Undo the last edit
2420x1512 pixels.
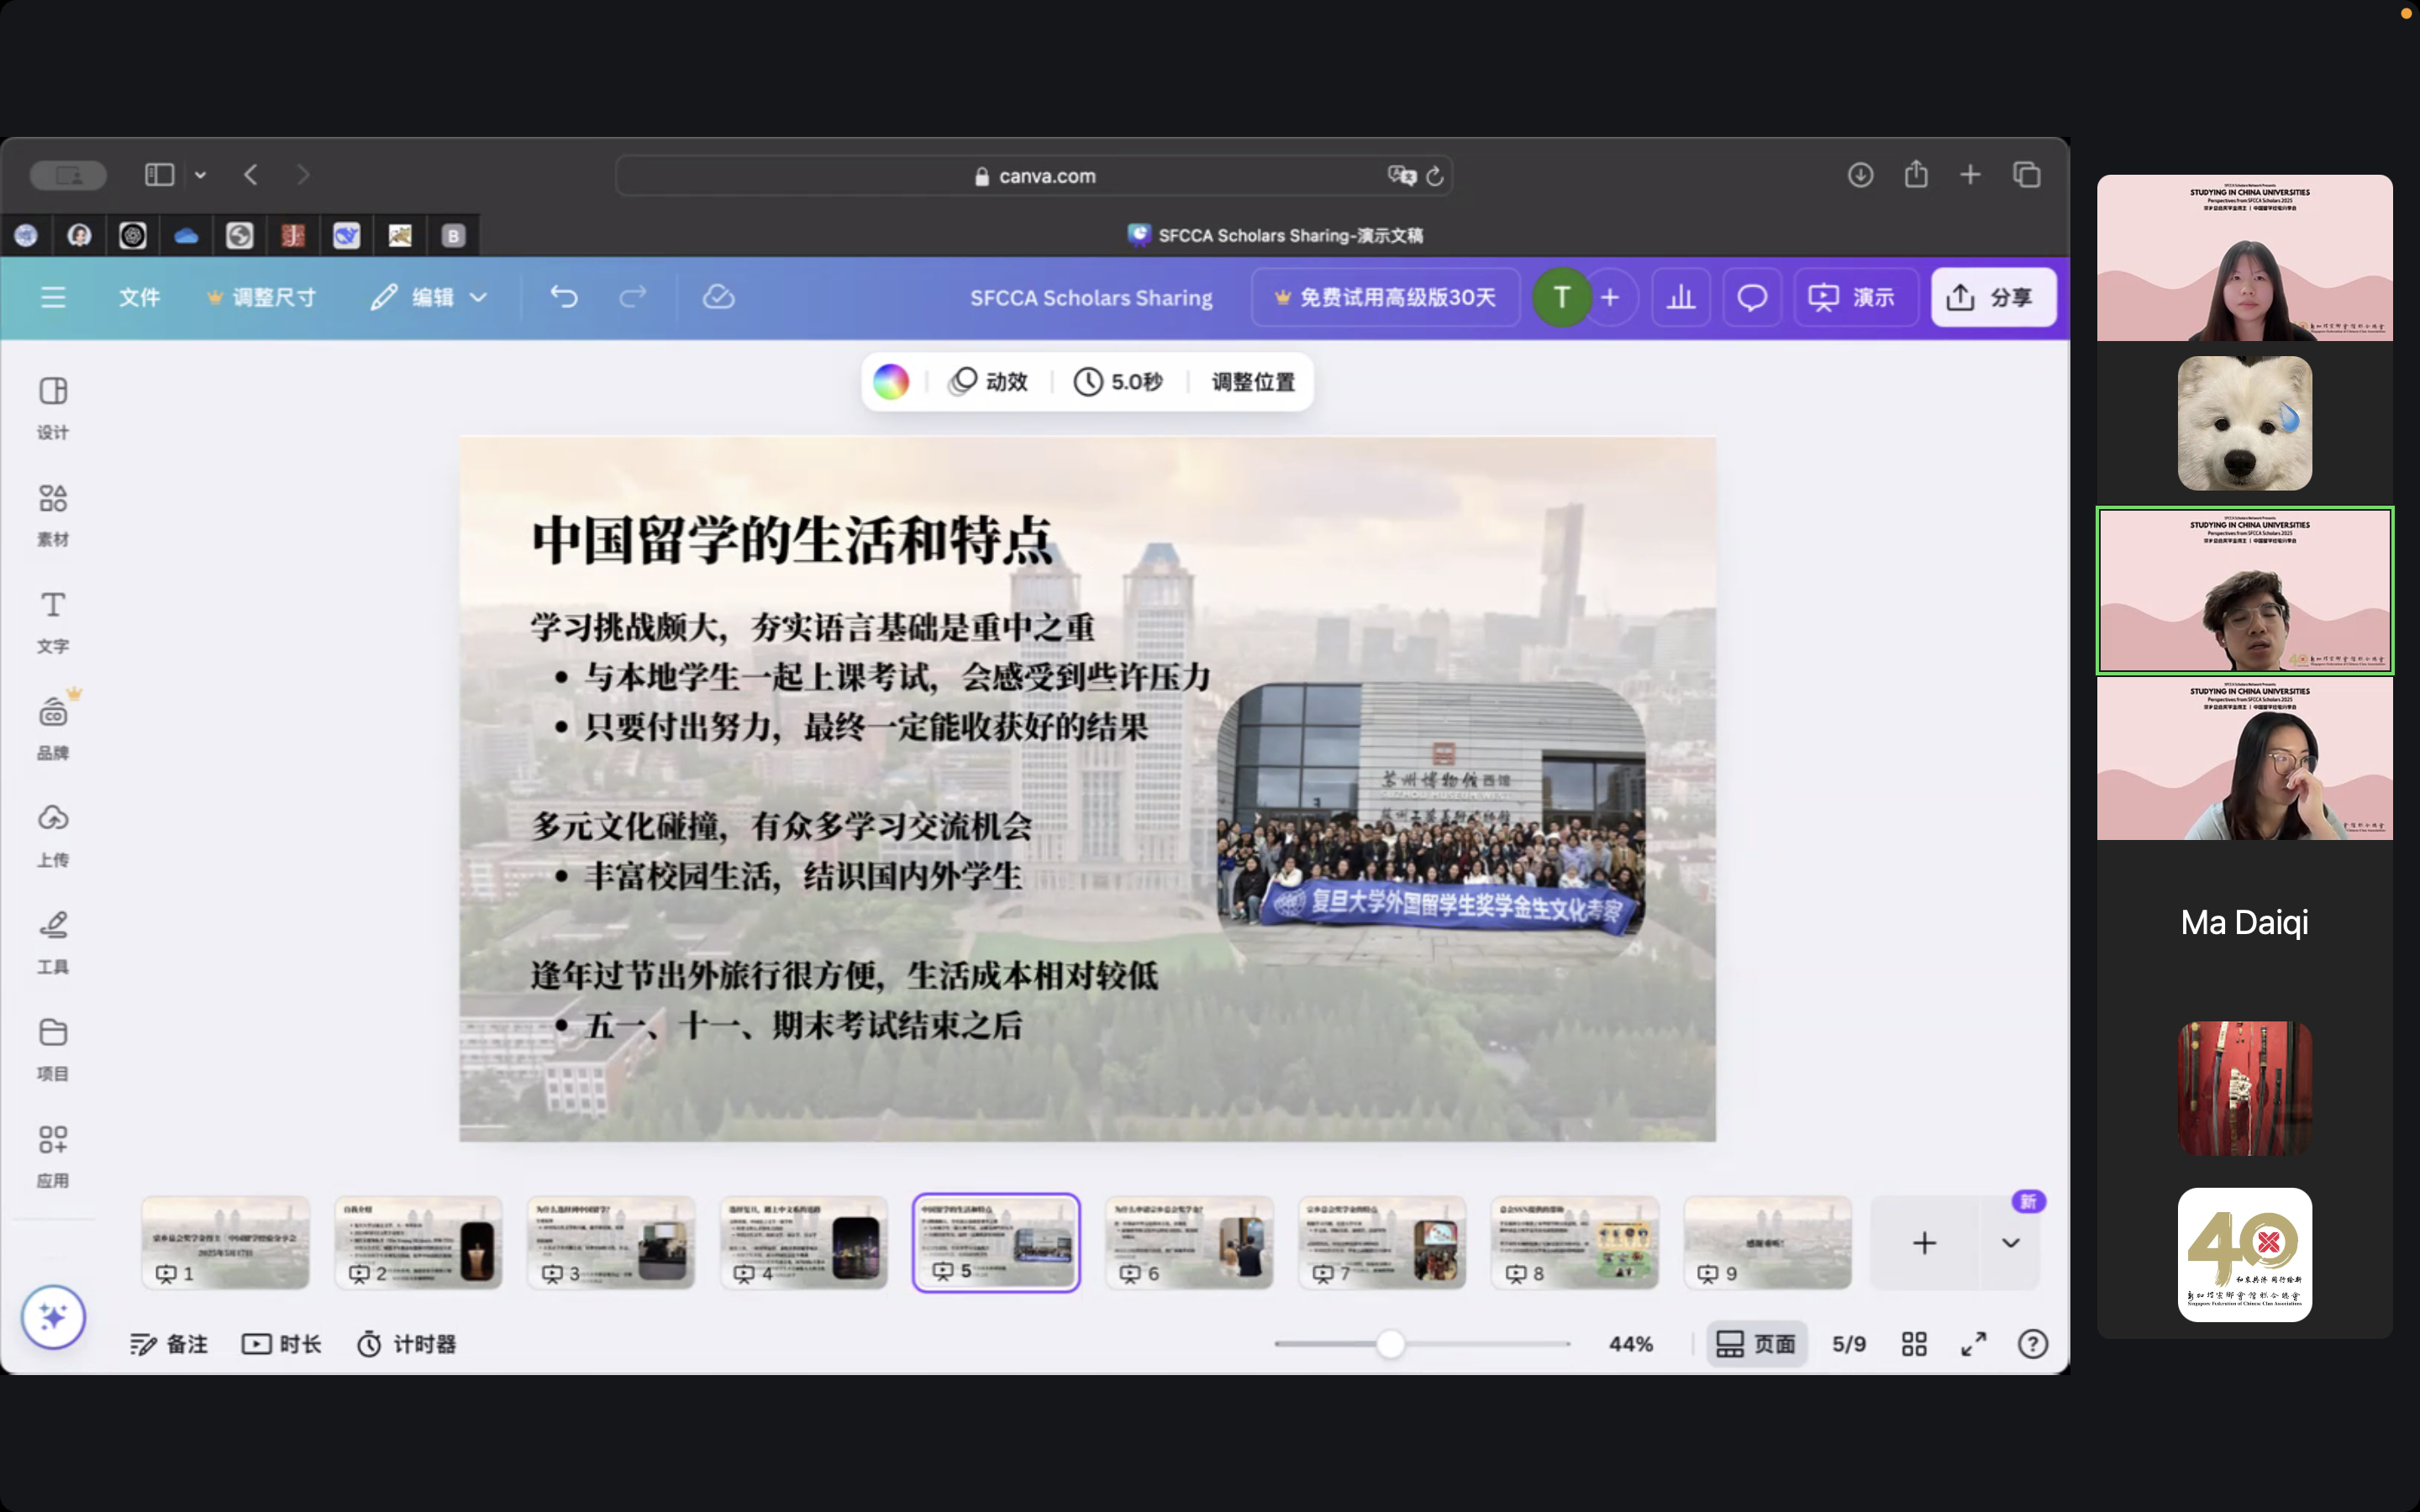point(564,297)
